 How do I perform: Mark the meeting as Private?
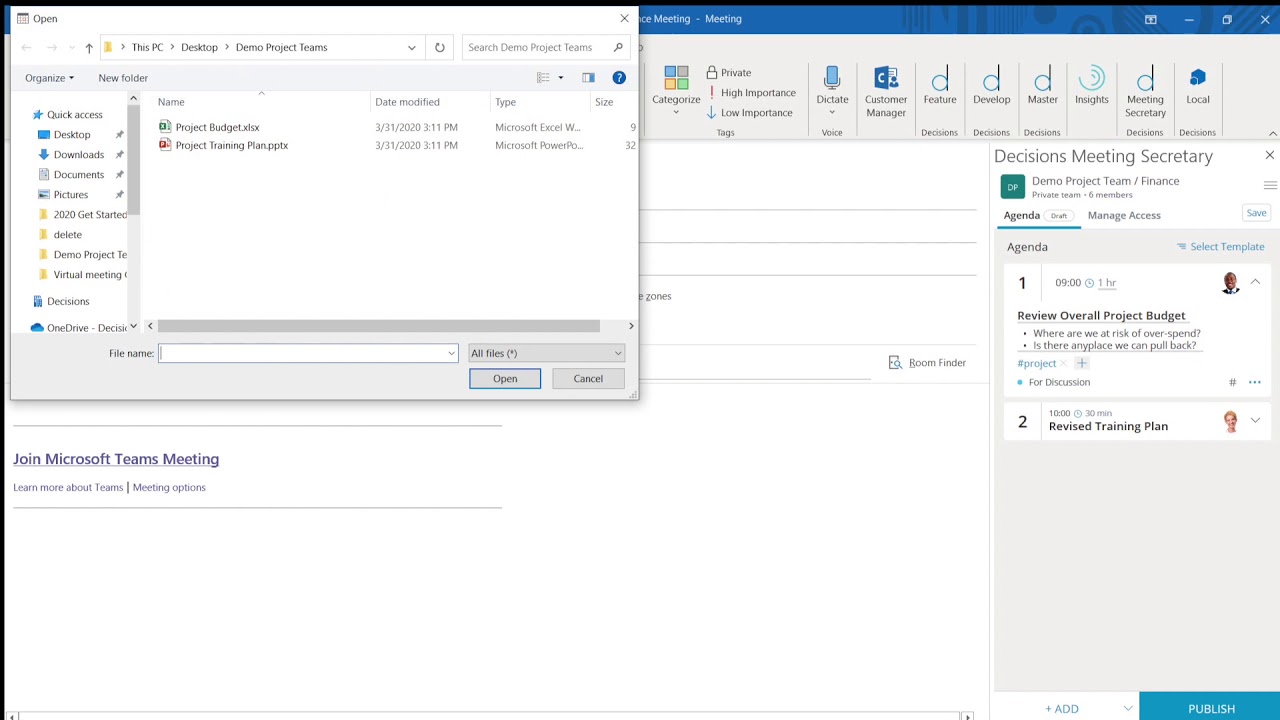[x=729, y=72]
